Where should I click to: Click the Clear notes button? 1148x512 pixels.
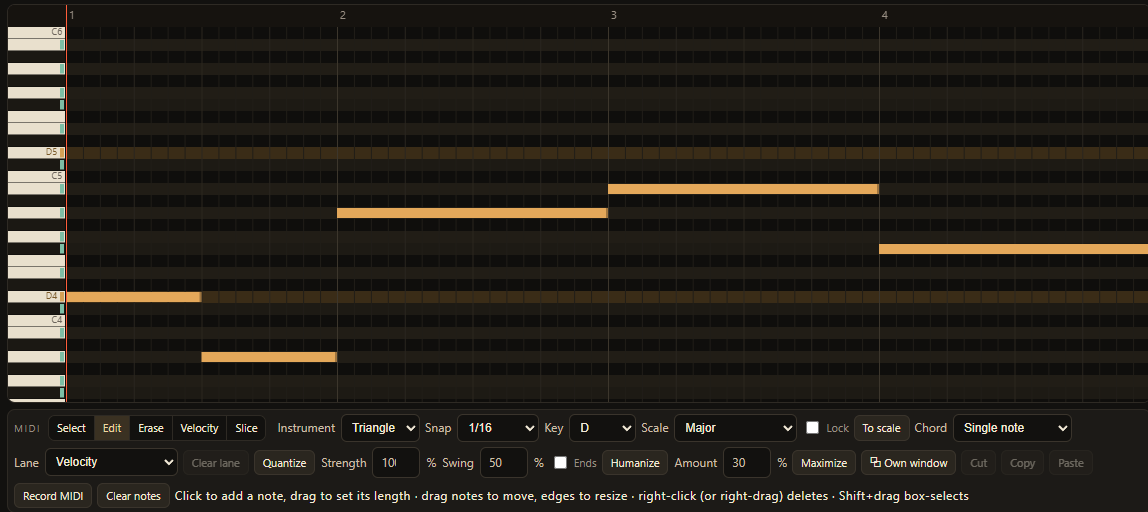tap(133, 496)
